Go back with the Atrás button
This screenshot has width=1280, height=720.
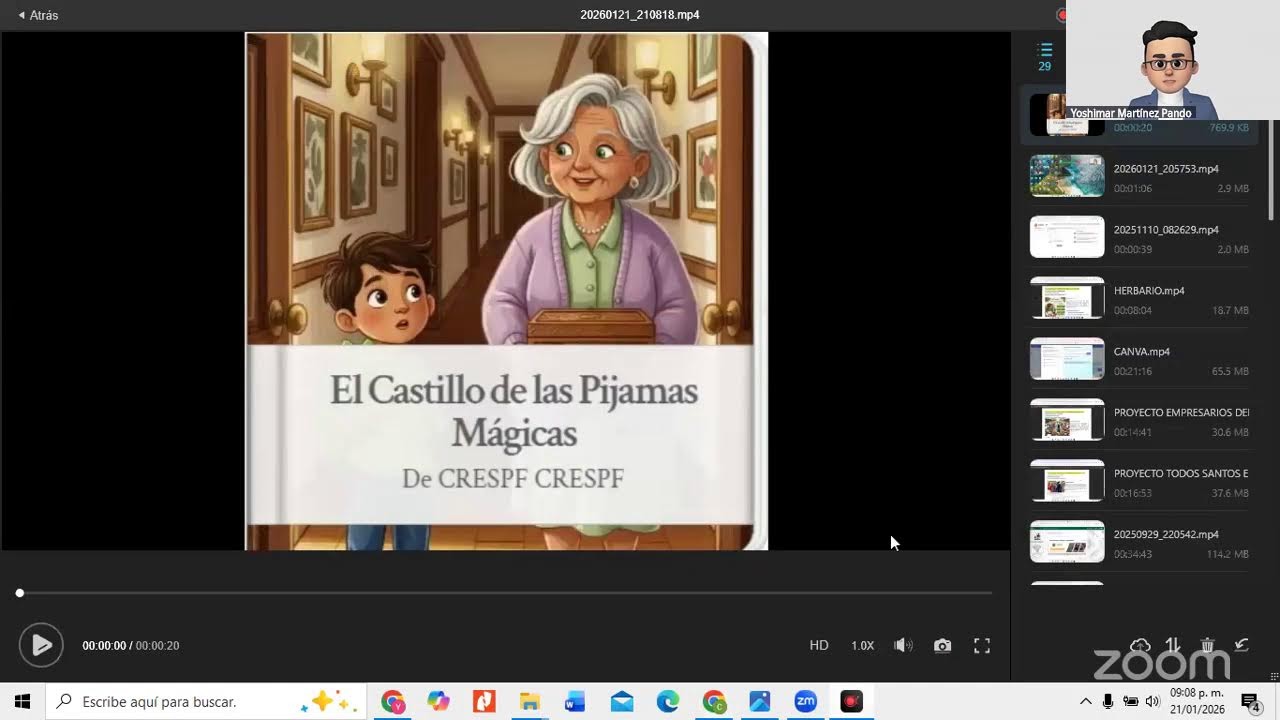(38, 15)
